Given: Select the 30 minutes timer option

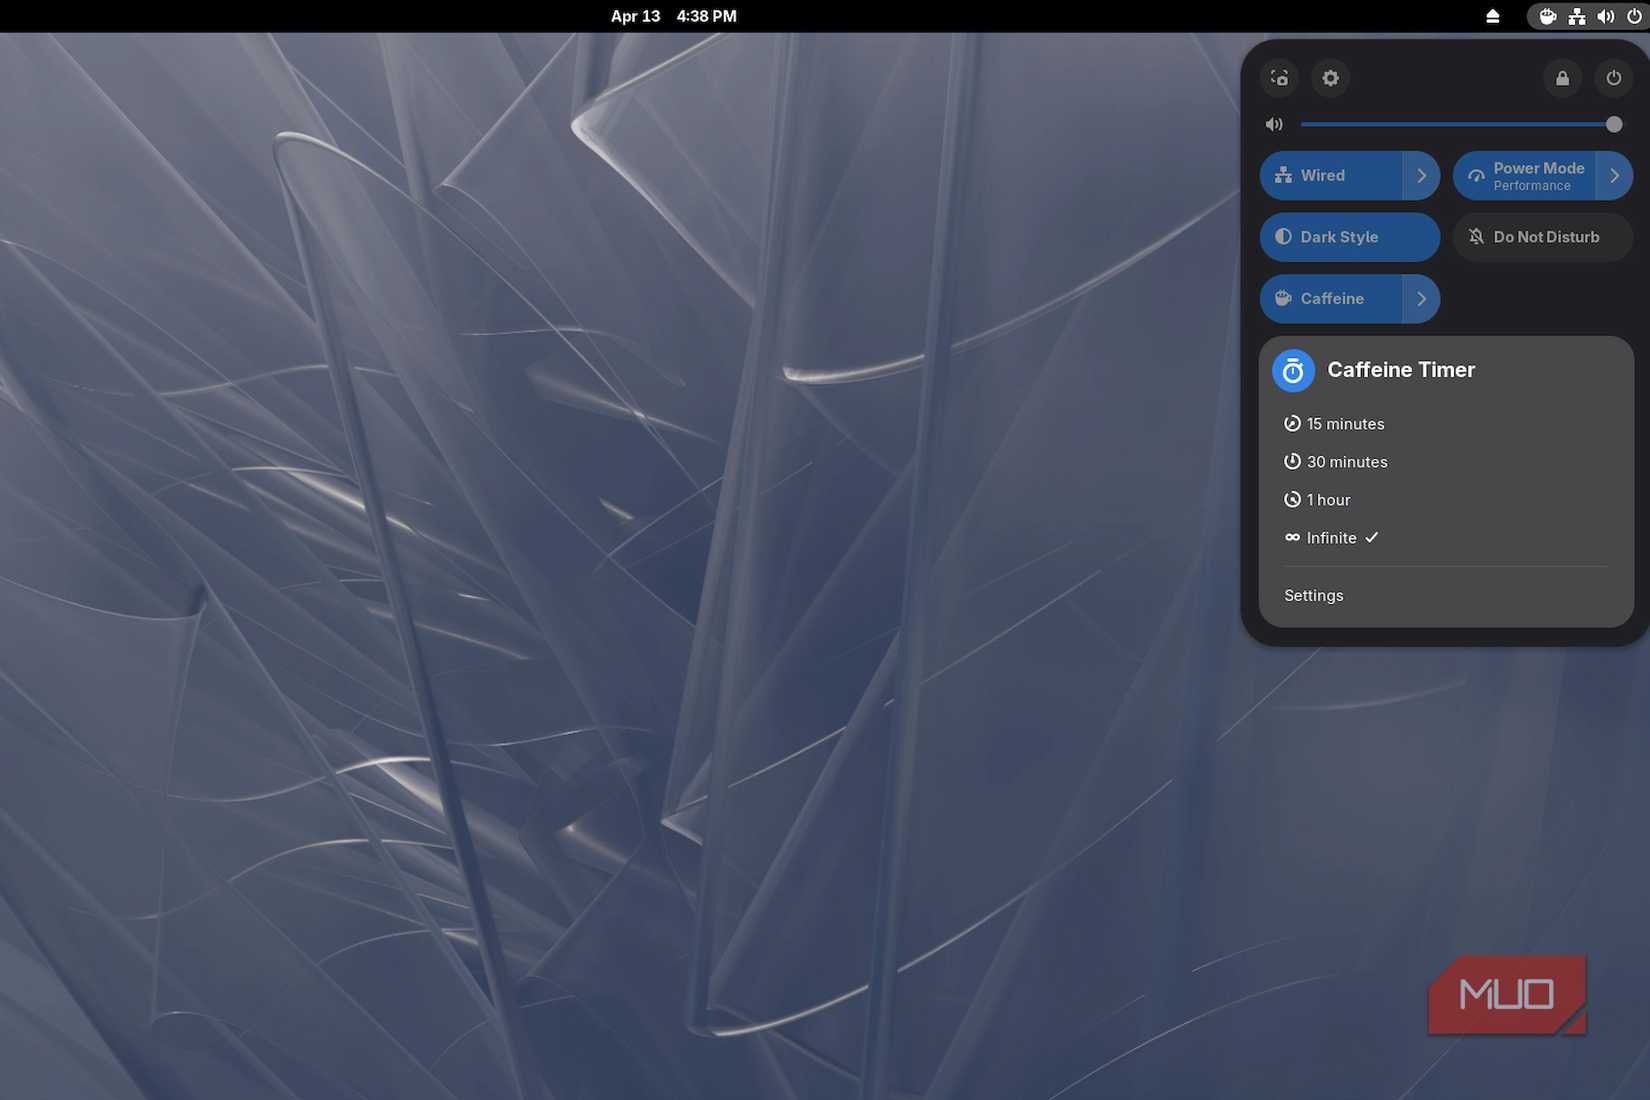Looking at the screenshot, I should click(1446, 462).
